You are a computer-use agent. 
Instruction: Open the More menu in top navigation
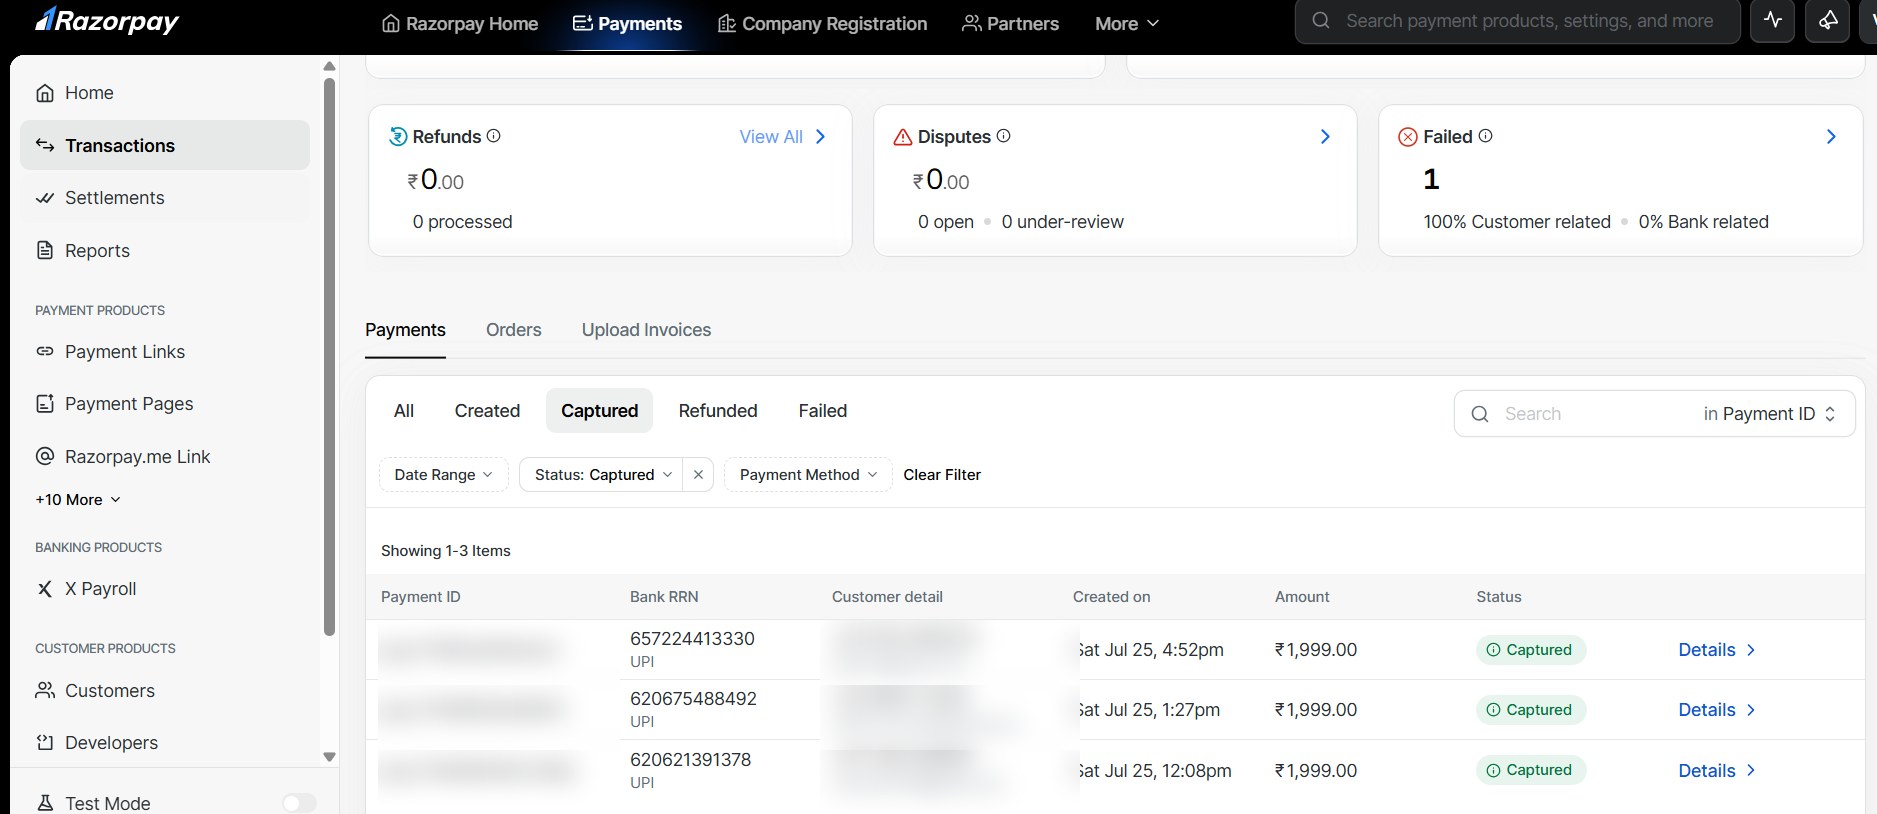(x=1127, y=24)
